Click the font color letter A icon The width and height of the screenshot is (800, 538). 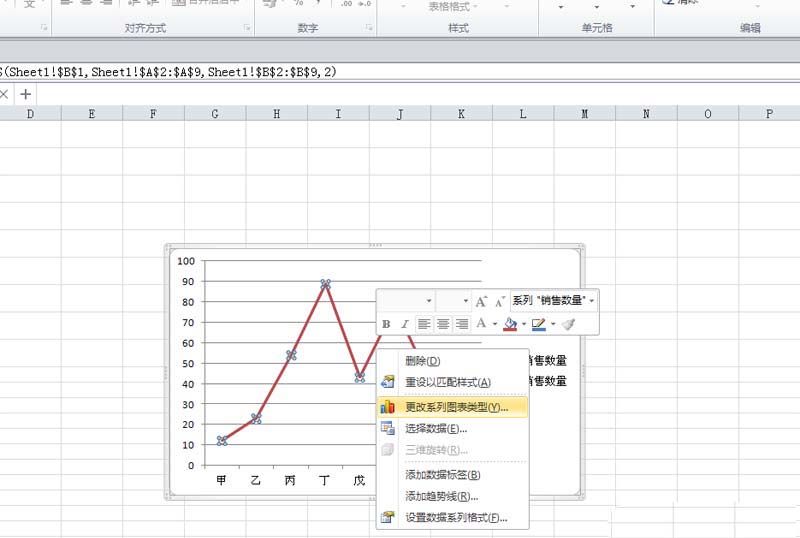tap(481, 323)
